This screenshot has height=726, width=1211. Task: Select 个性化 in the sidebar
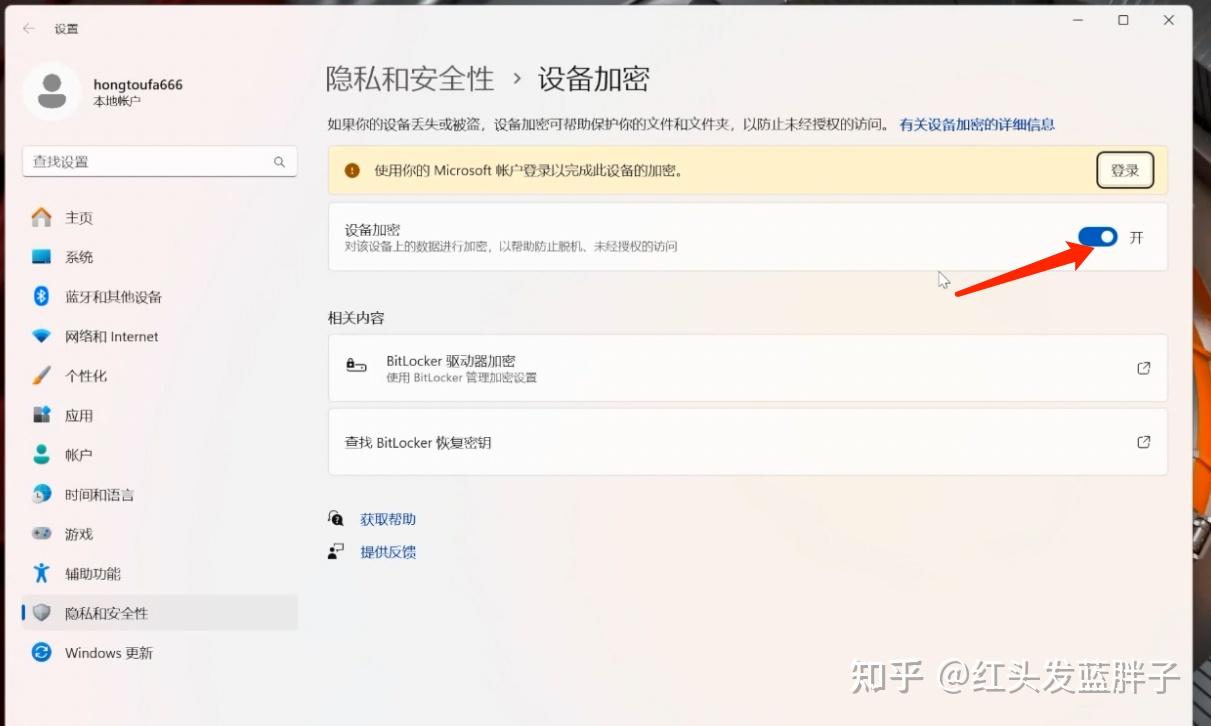pos(160,376)
